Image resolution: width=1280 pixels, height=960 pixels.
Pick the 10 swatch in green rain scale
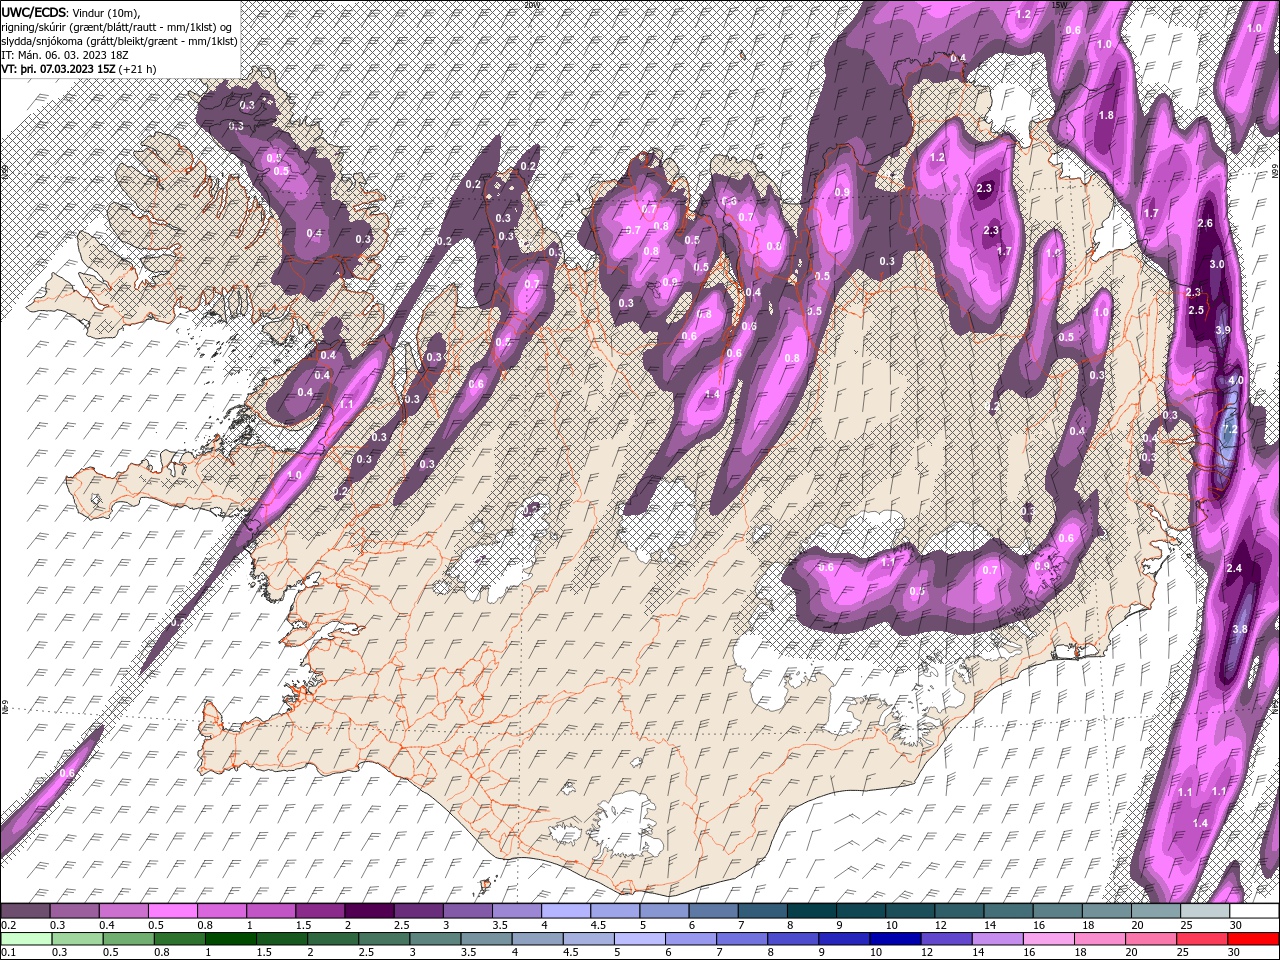click(896, 939)
